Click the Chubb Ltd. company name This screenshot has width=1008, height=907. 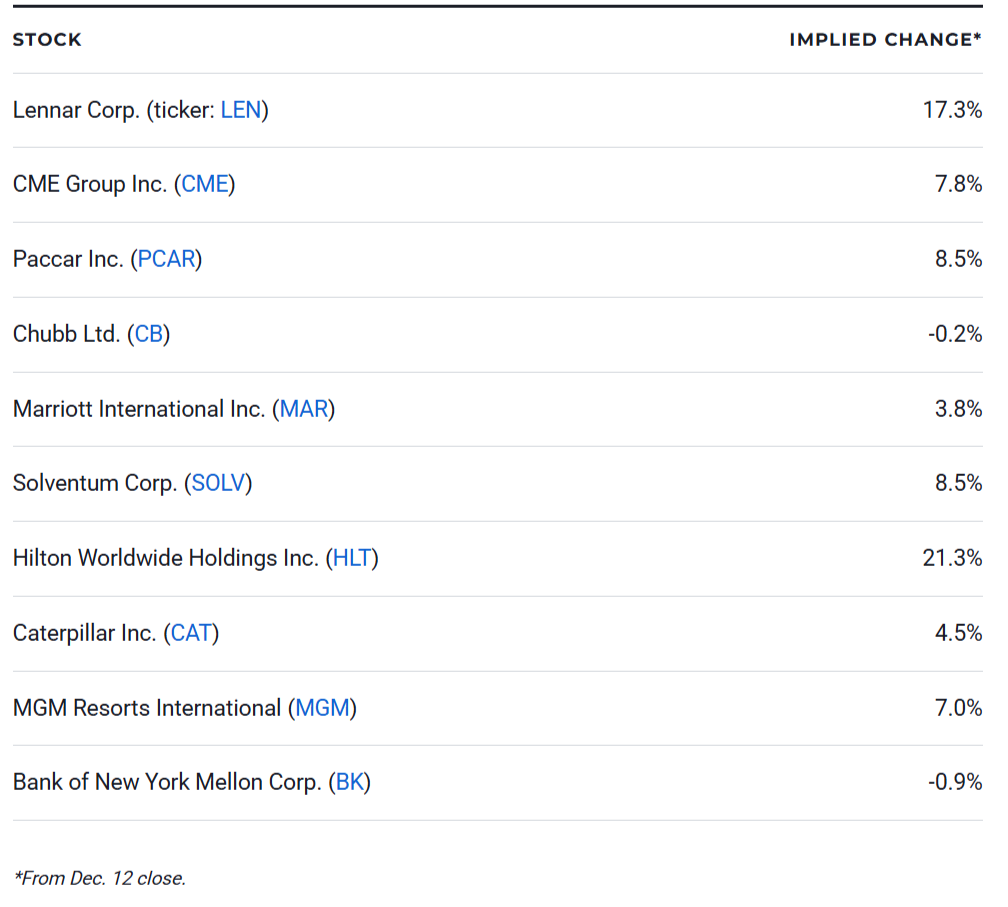66,334
